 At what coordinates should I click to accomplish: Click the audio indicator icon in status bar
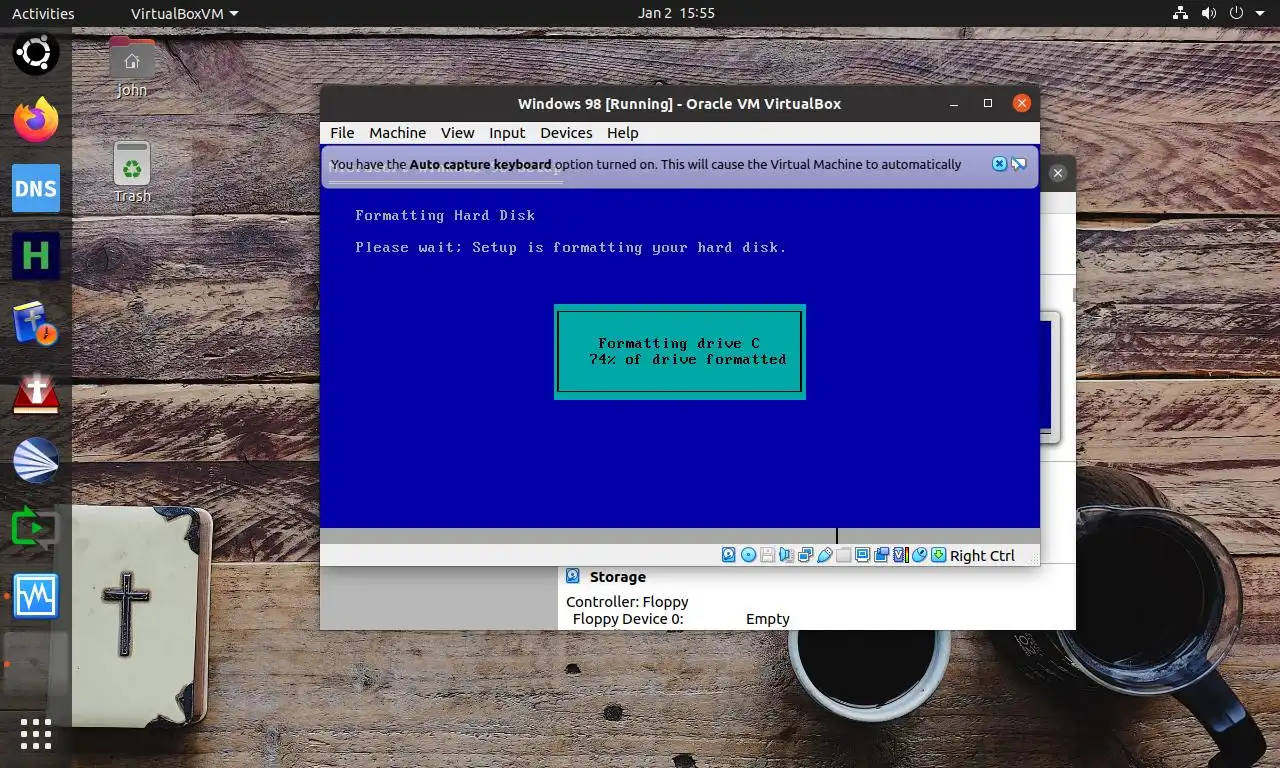pos(787,555)
